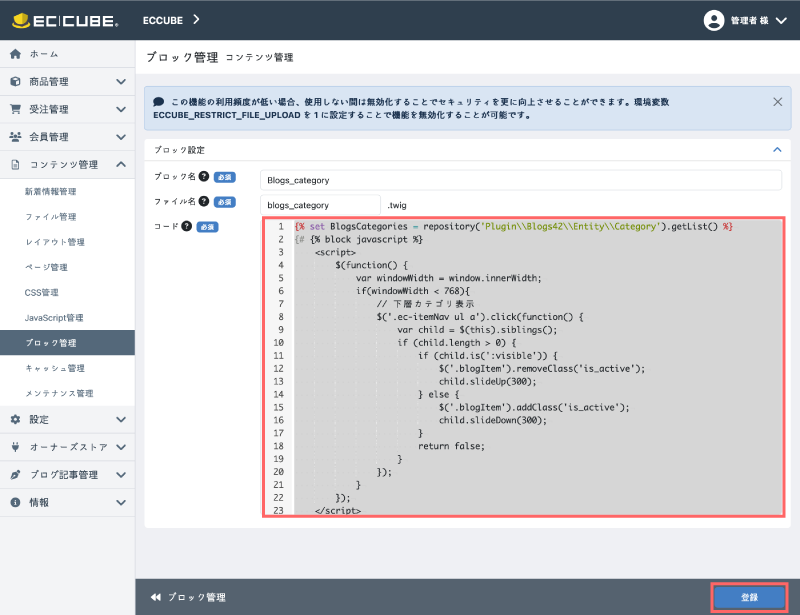Click the help icon next to ブロック名
Screen dimensions: 800x615
click(204, 177)
